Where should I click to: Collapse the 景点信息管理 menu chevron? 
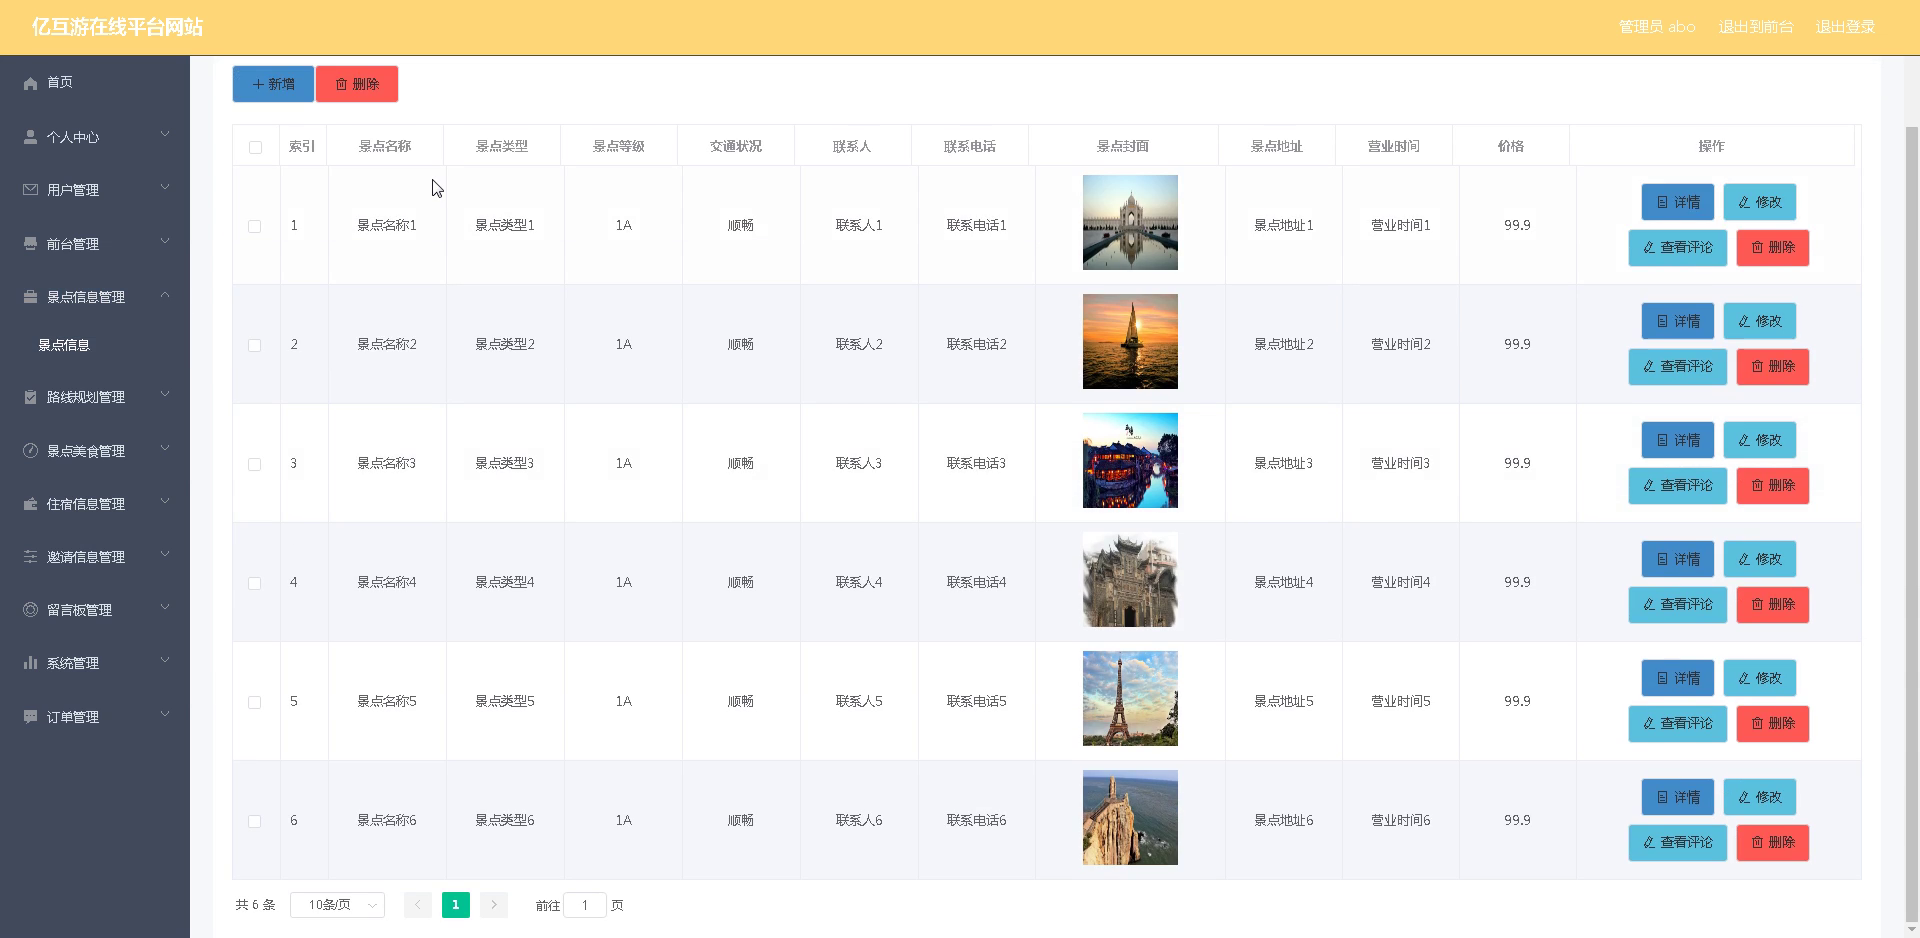pyautogui.click(x=165, y=294)
